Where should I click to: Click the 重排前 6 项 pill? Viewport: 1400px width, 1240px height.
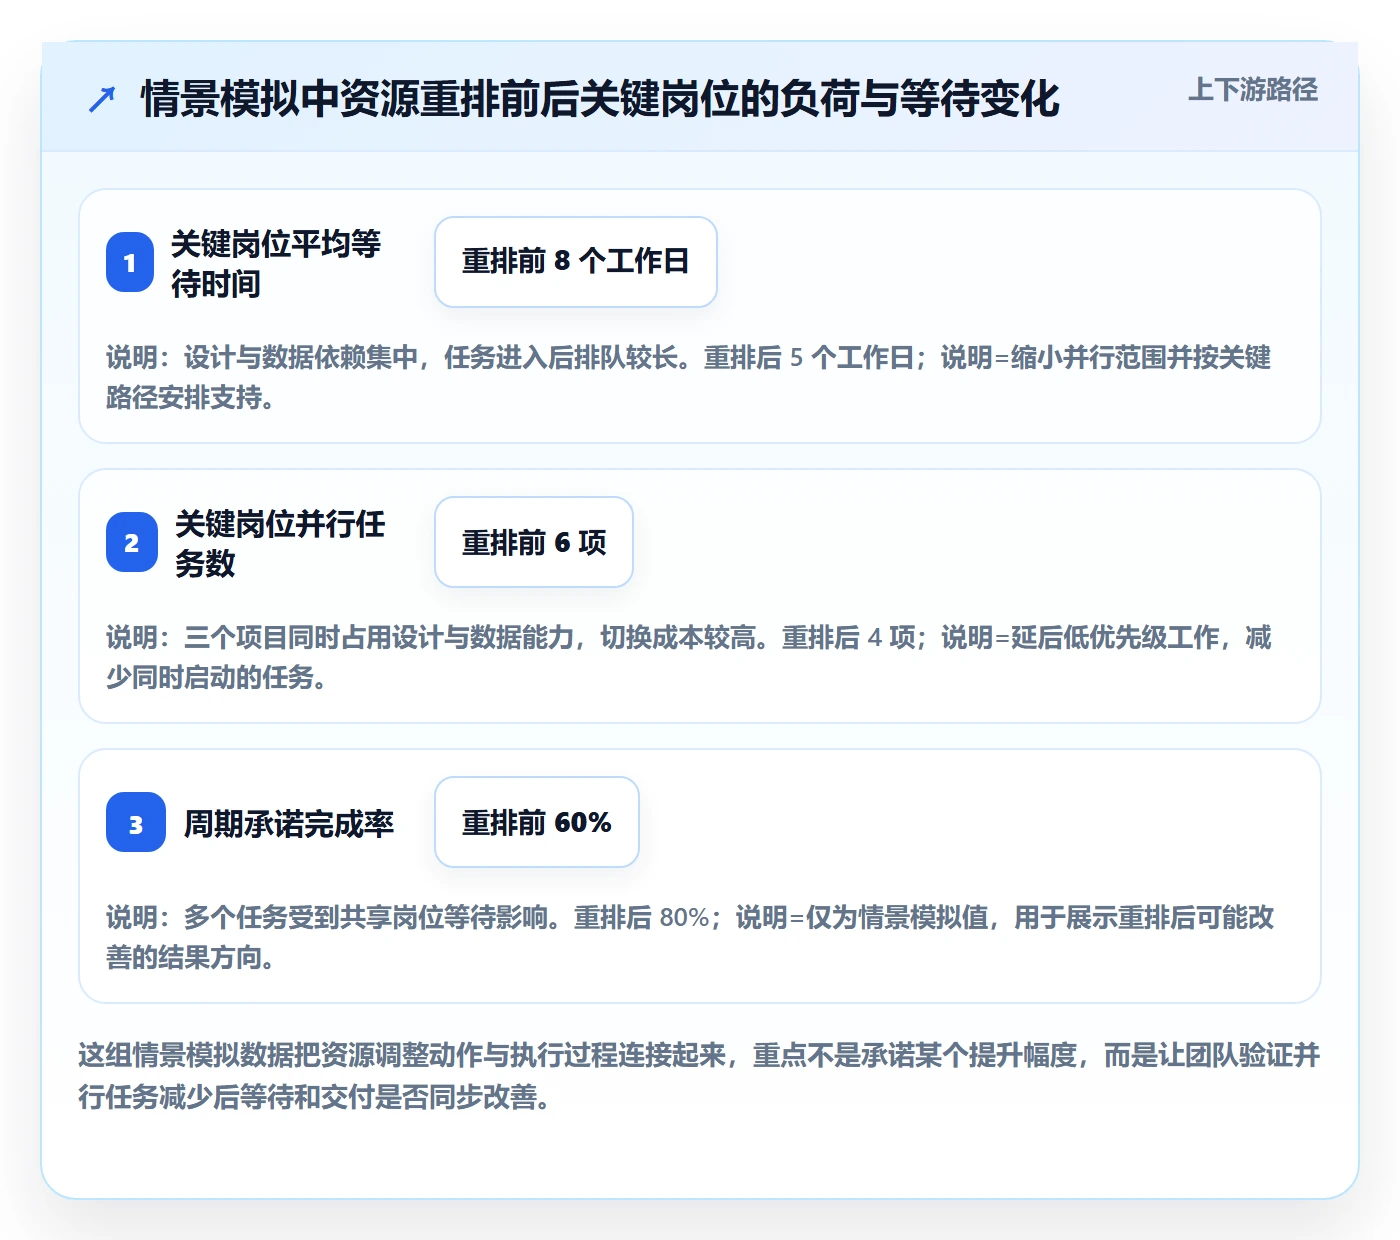click(534, 542)
